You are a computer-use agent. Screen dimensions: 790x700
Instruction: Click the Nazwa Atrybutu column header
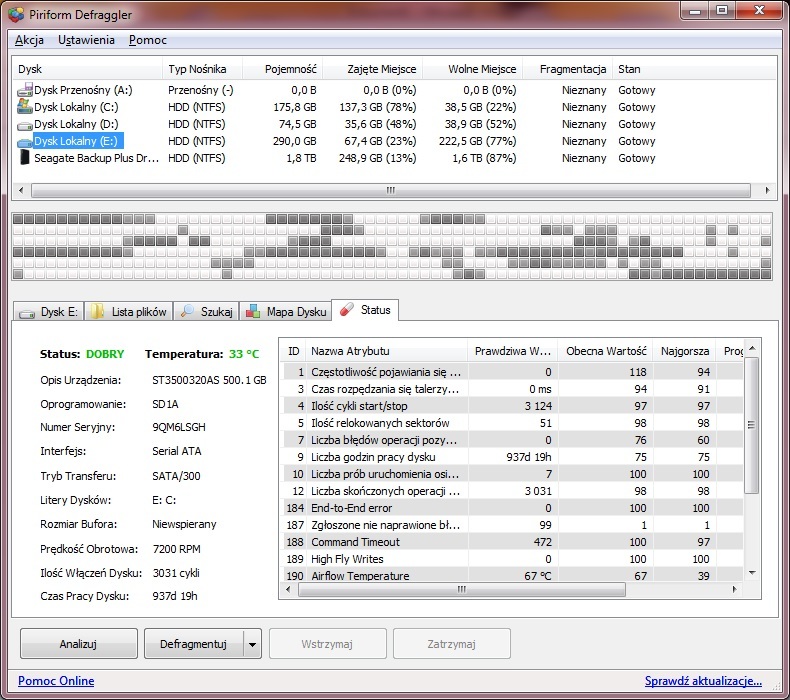click(386, 351)
